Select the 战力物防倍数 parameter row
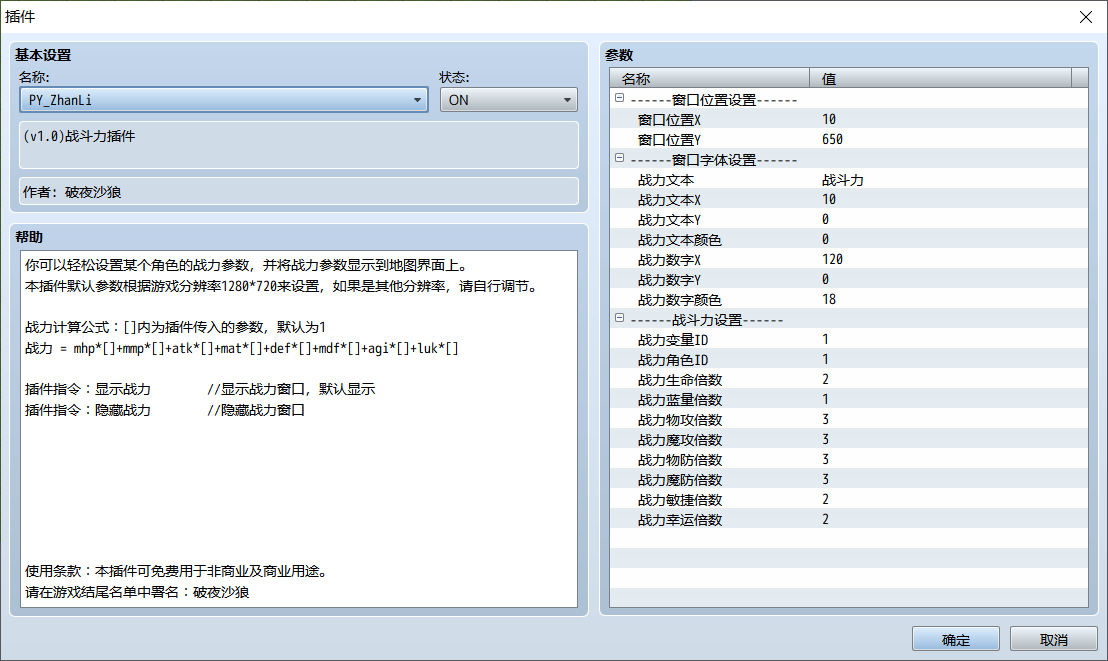 coord(849,460)
